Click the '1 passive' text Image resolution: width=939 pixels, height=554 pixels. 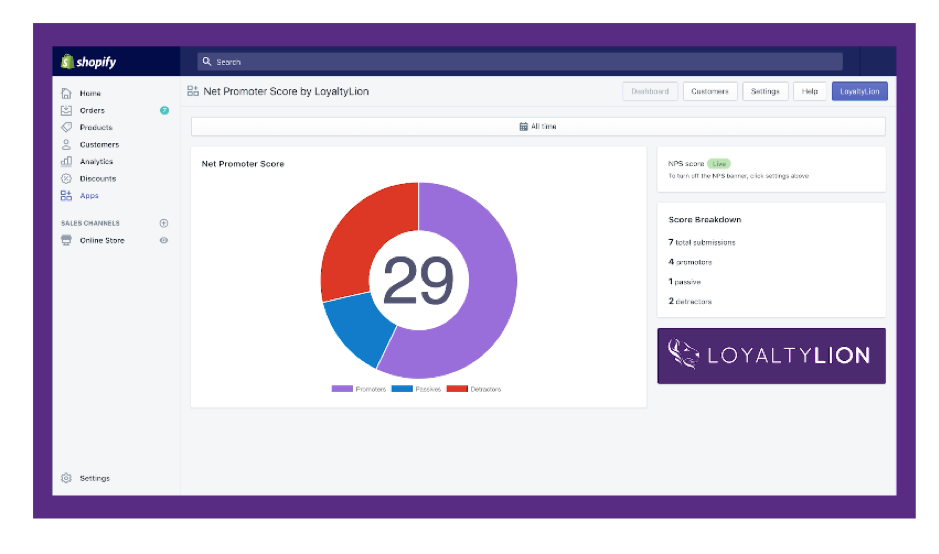coord(684,281)
